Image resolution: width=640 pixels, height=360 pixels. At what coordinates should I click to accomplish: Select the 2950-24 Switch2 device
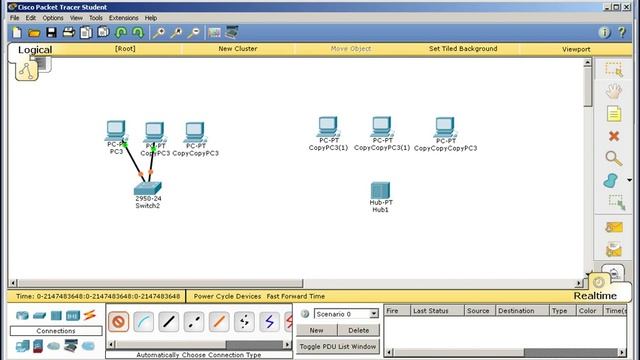[148, 188]
